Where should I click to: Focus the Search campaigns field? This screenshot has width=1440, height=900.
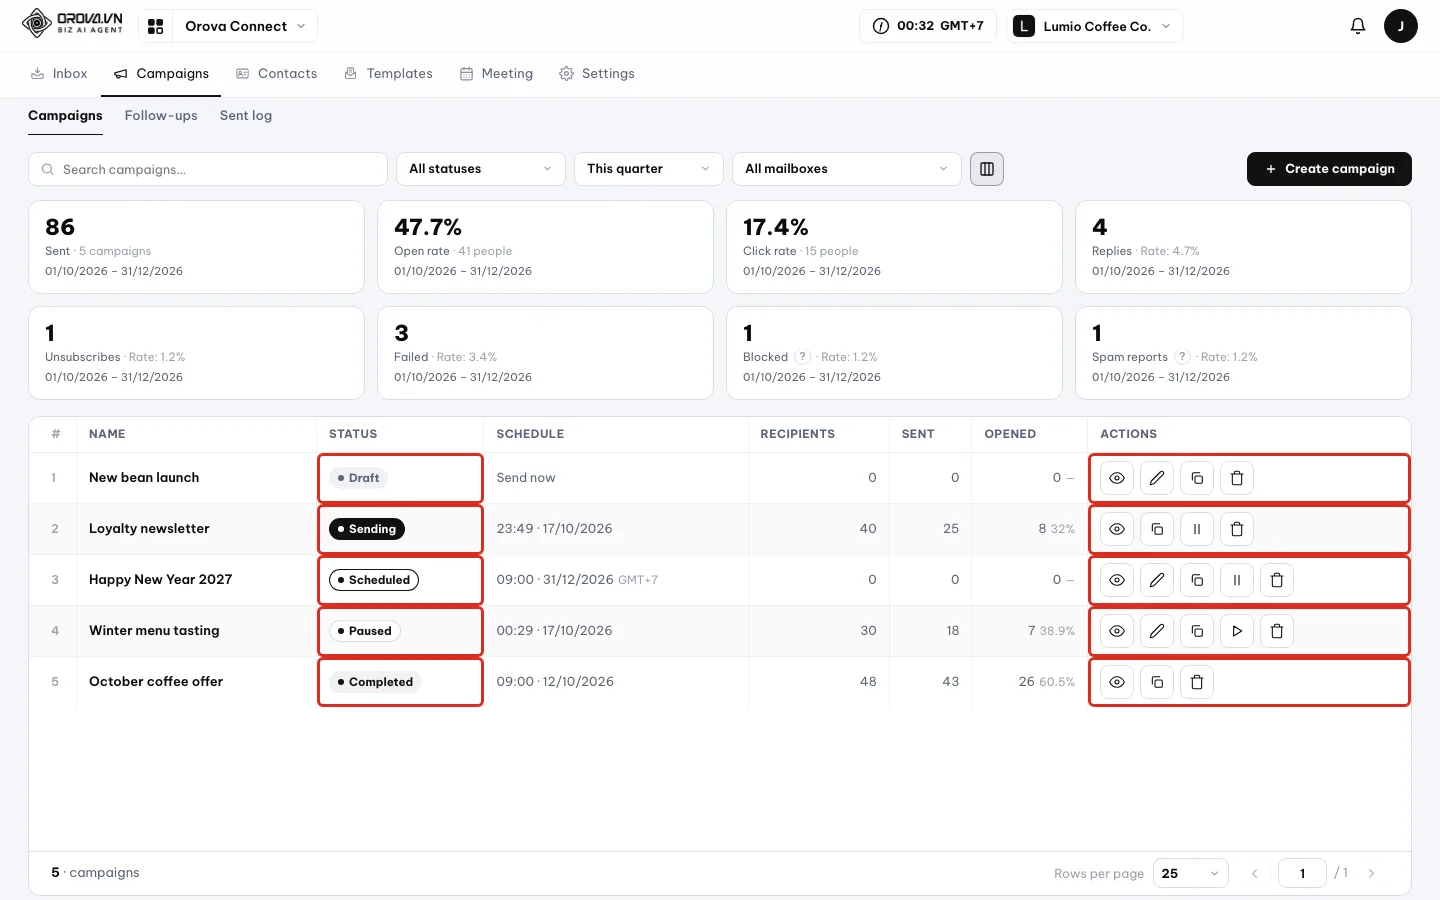pos(208,169)
